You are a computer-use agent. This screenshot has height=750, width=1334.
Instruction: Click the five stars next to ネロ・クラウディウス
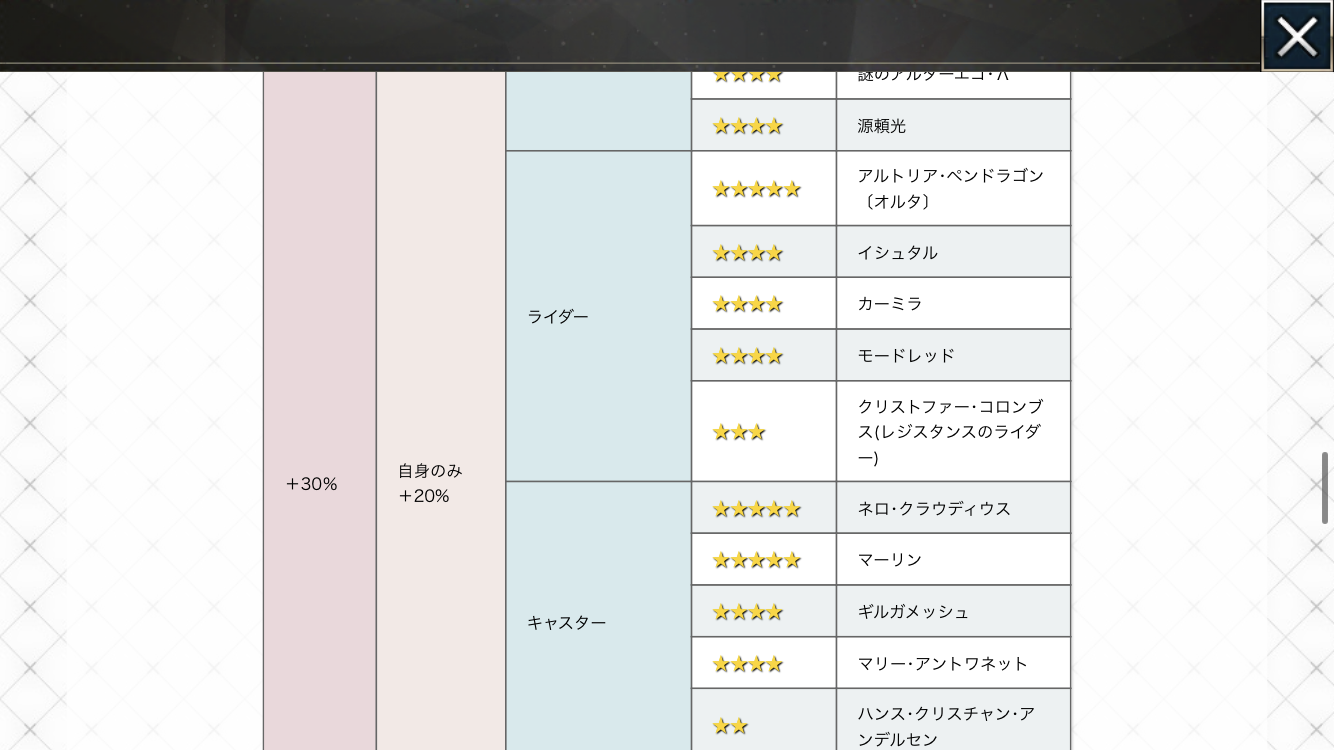tap(756, 509)
